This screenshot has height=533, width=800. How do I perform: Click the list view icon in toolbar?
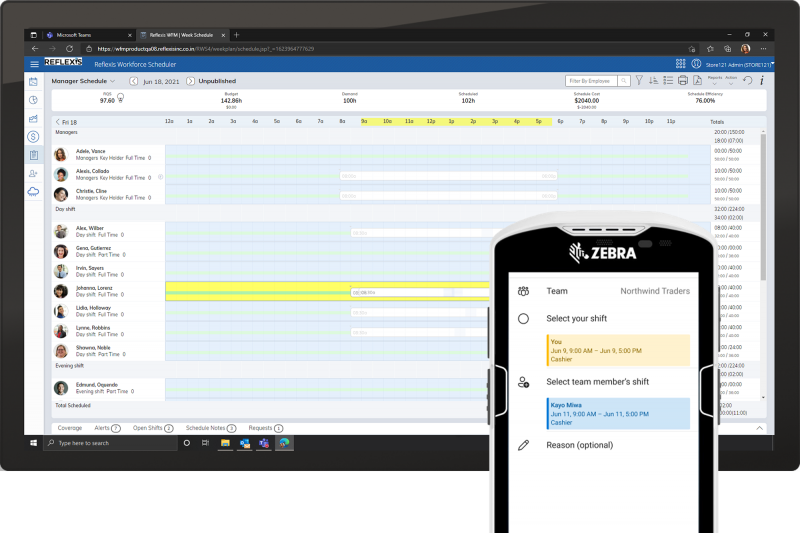668,81
